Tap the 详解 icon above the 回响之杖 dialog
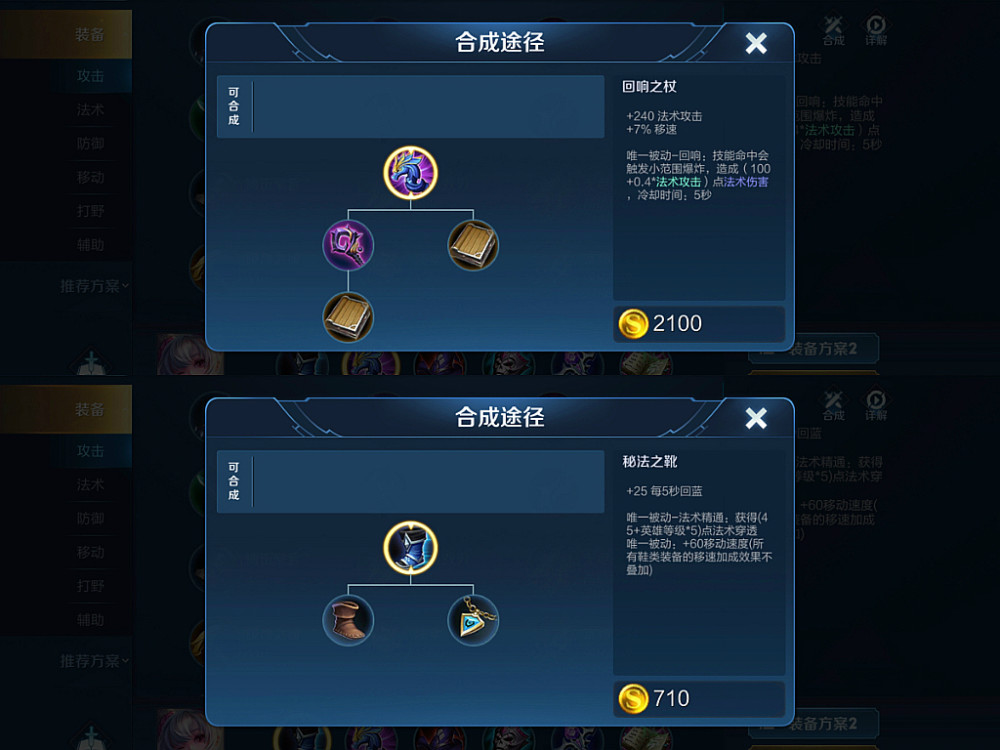The height and width of the screenshot is (750, 1000). [876, 31]
